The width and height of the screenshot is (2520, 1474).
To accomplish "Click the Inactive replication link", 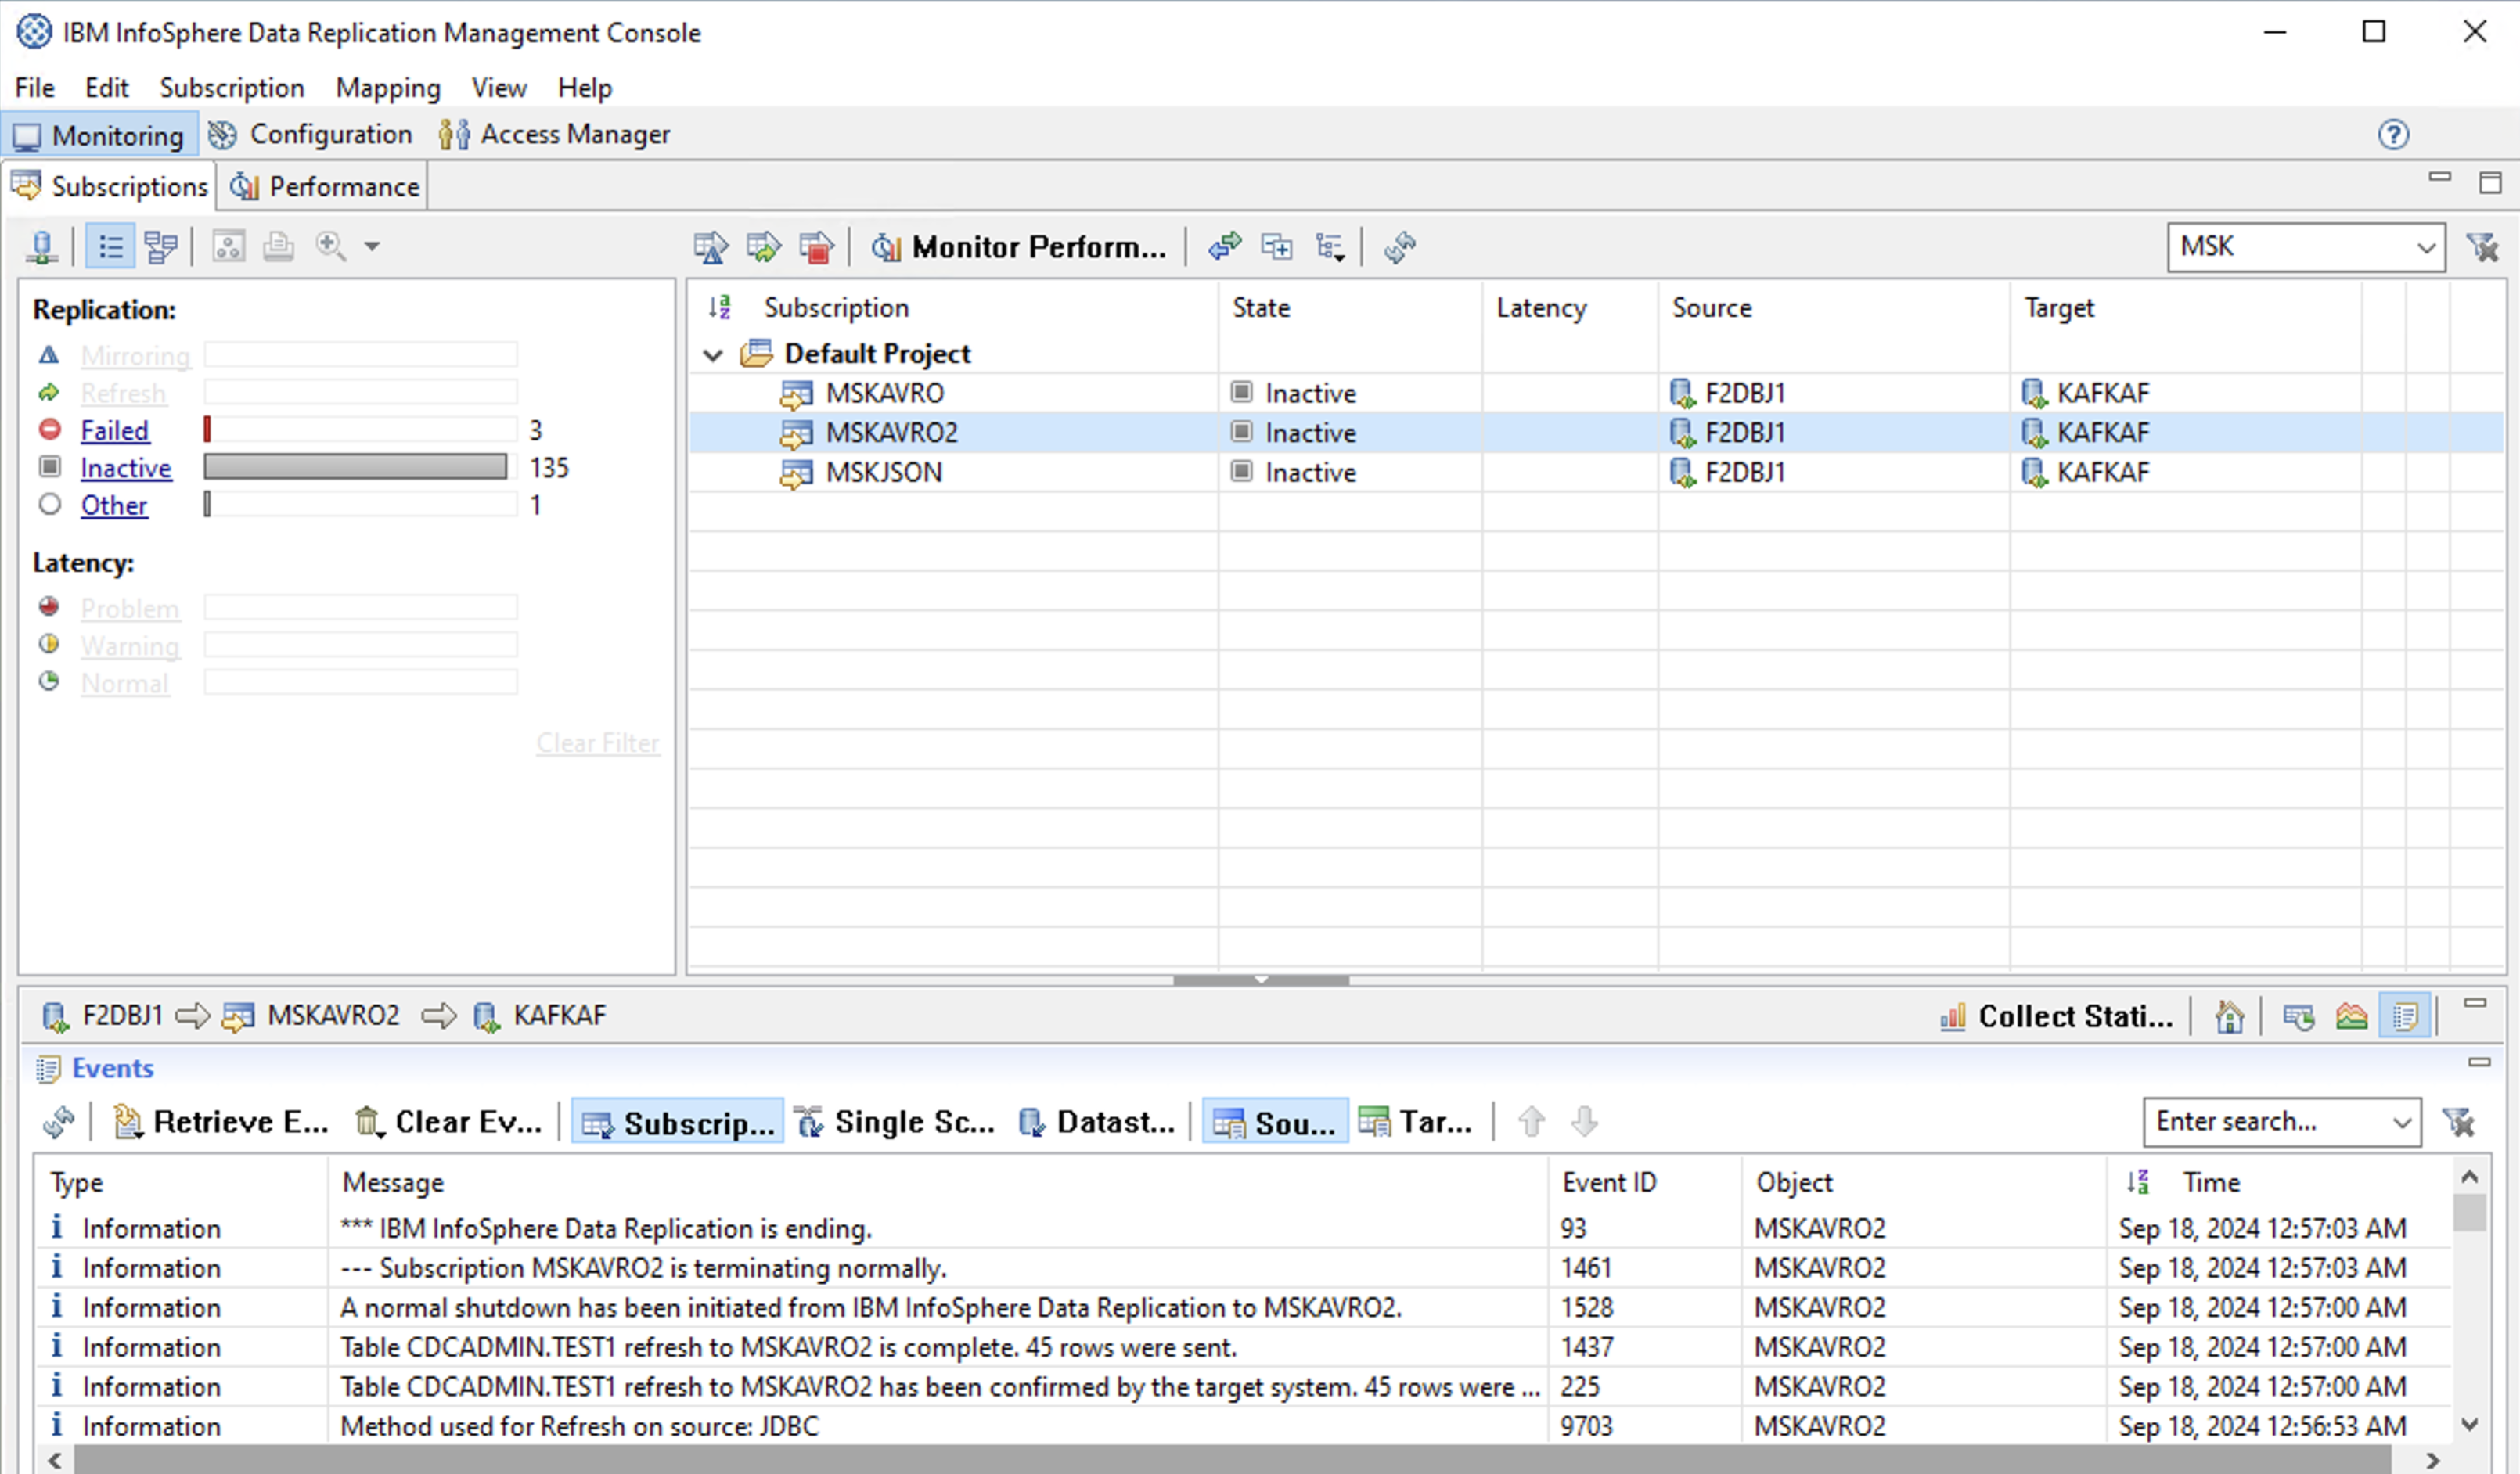I will click(126, 468).
